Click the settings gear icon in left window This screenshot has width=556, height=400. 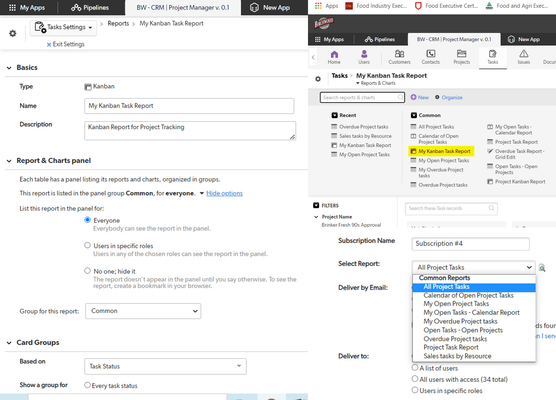point(13,33)
